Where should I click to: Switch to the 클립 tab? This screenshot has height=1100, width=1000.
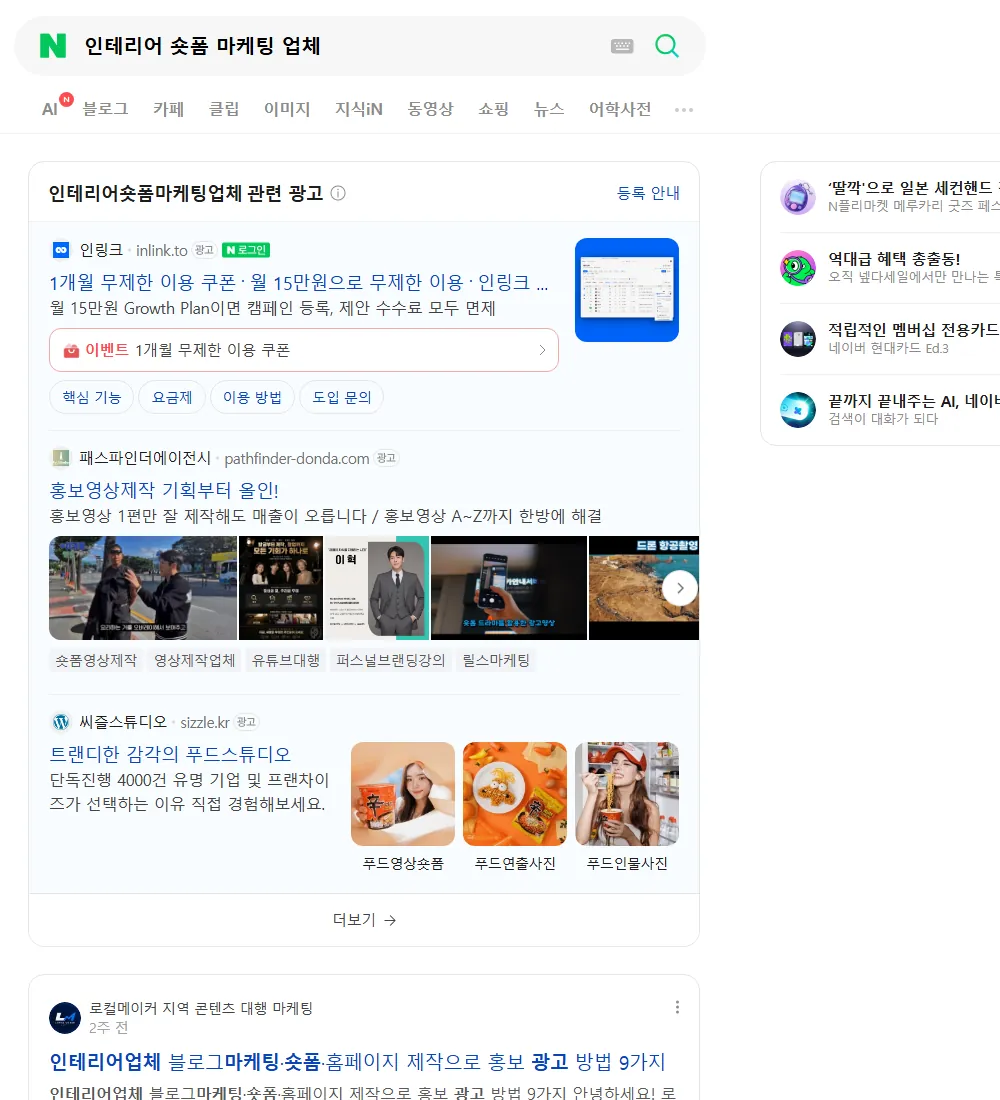224,109
